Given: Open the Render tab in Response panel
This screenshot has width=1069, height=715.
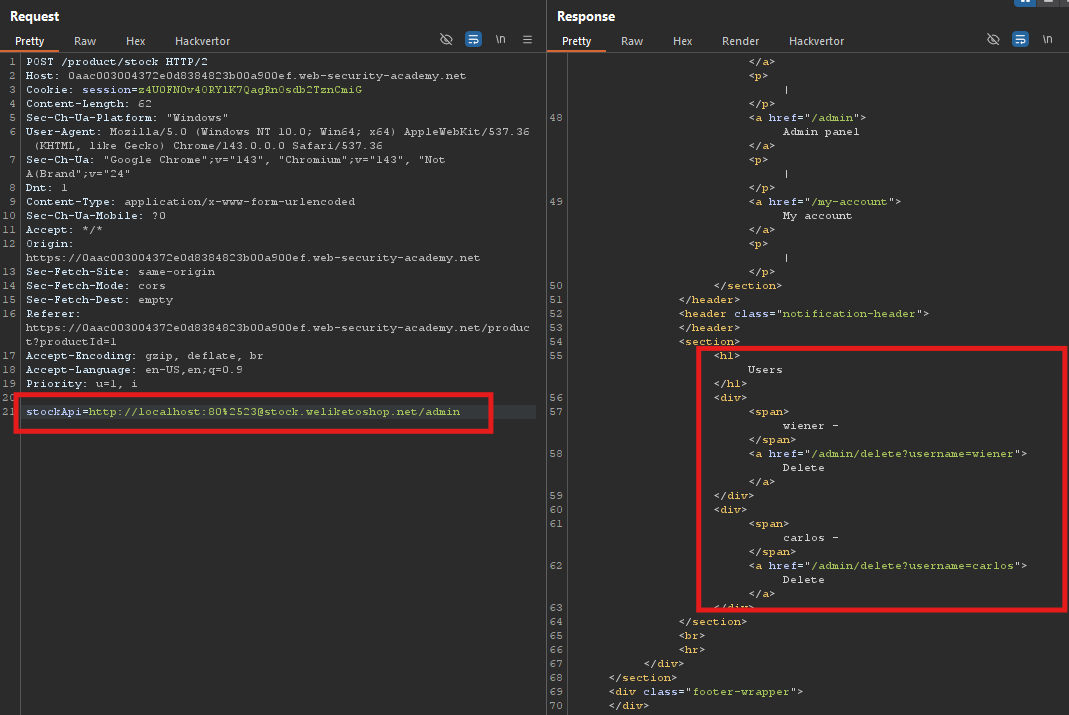Looking at the screenshot, I should 740,41.
